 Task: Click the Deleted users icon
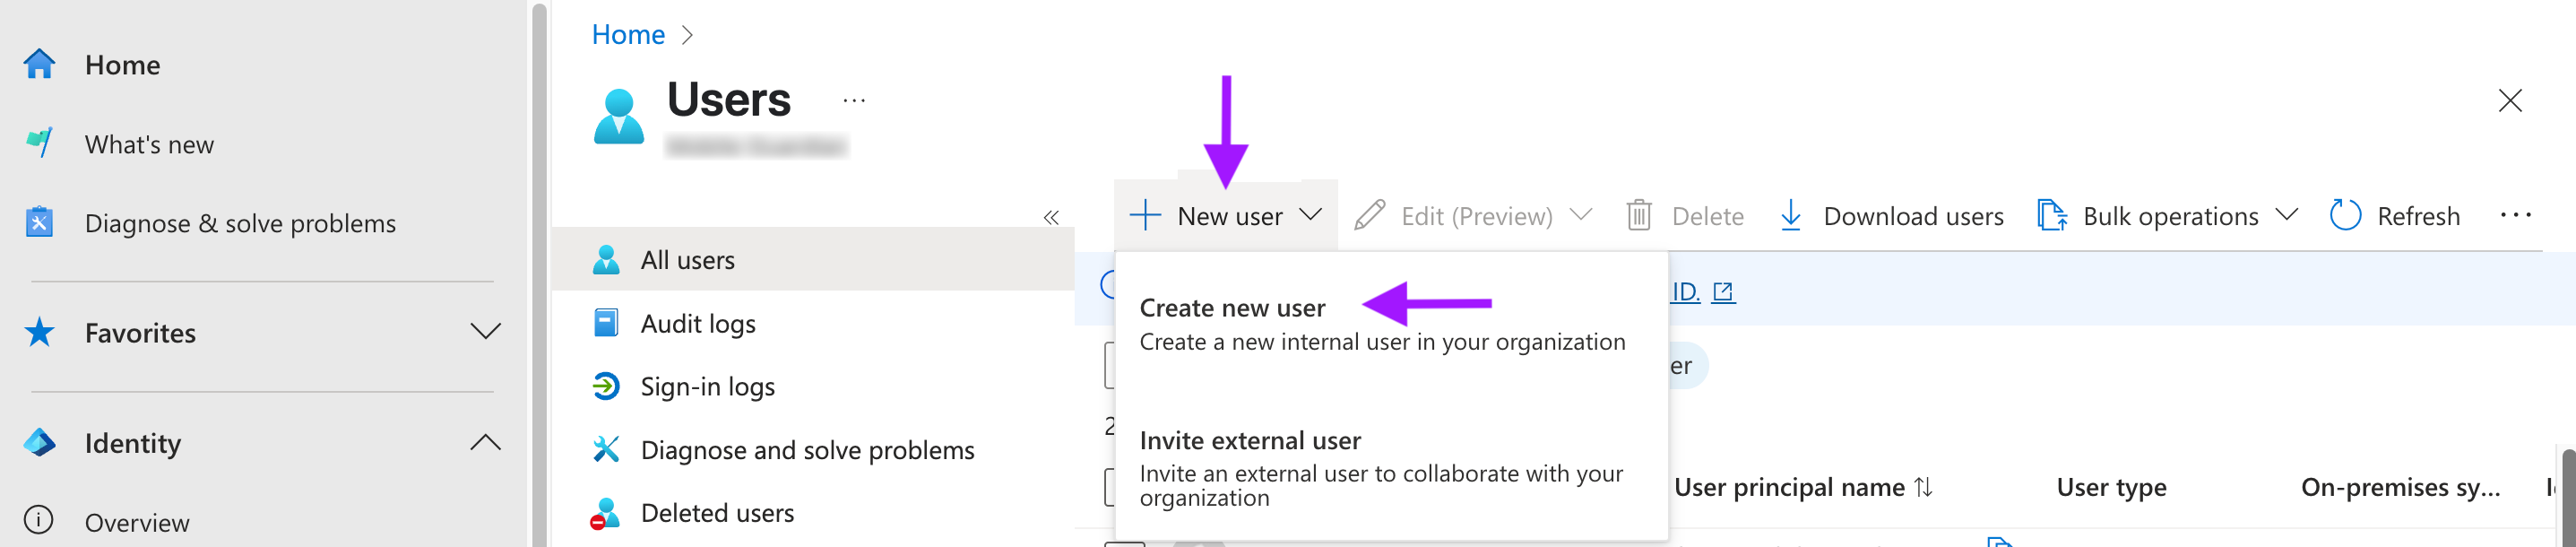(605, 513)
